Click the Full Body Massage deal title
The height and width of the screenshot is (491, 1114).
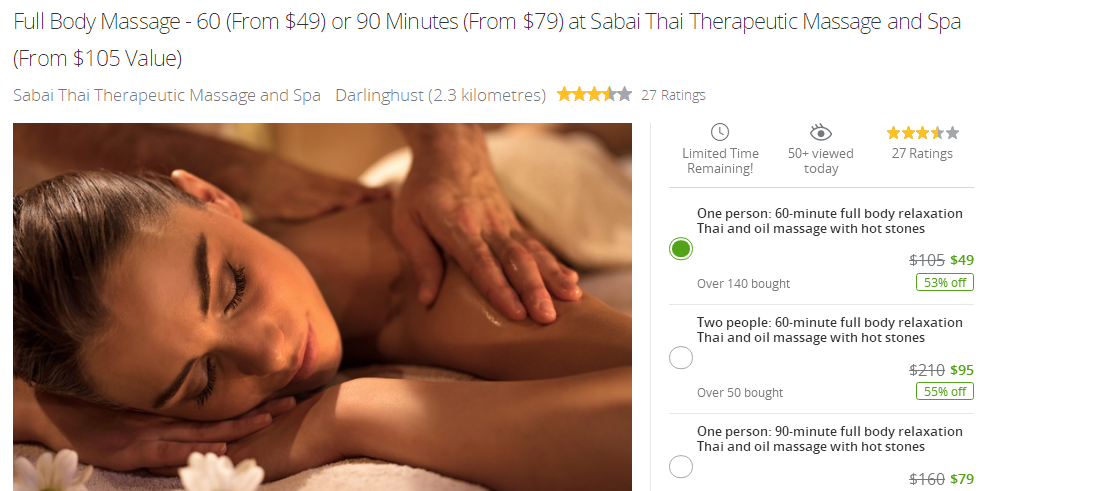(x=487, y=40)
